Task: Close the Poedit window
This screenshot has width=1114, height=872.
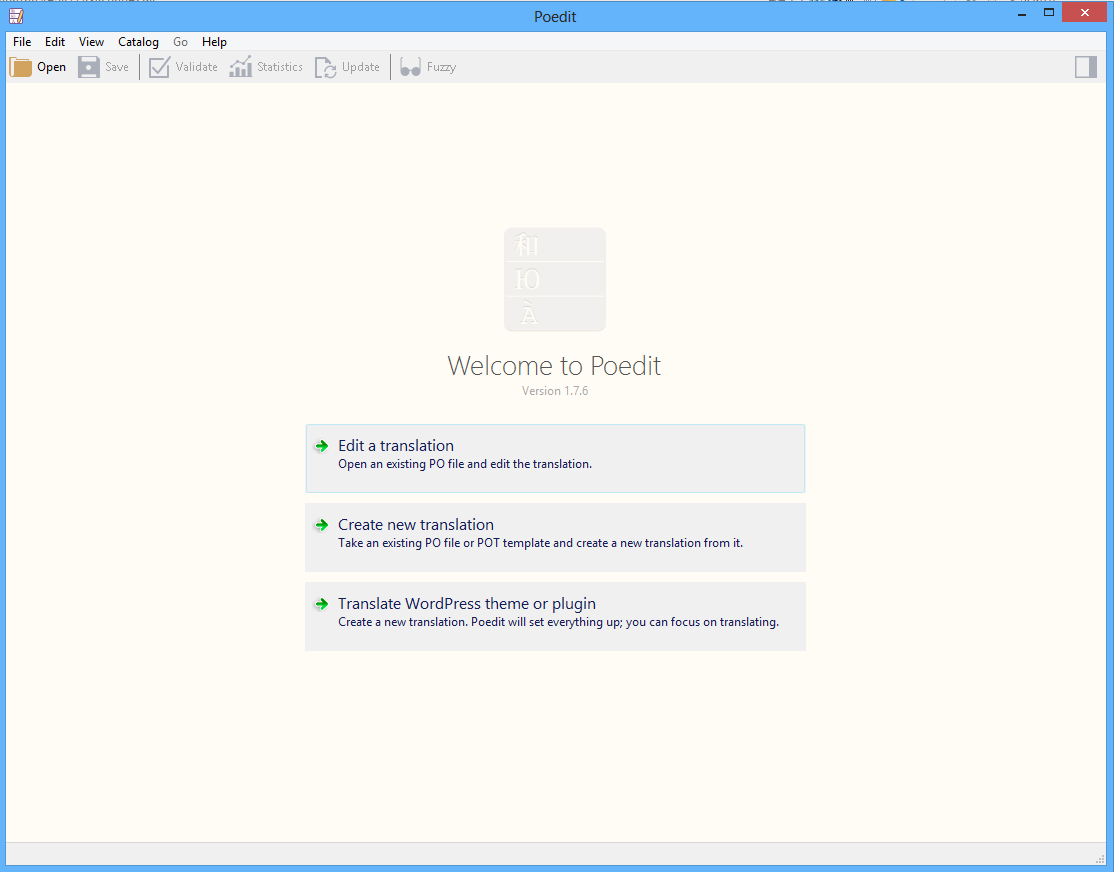Action: point(1084,13)
